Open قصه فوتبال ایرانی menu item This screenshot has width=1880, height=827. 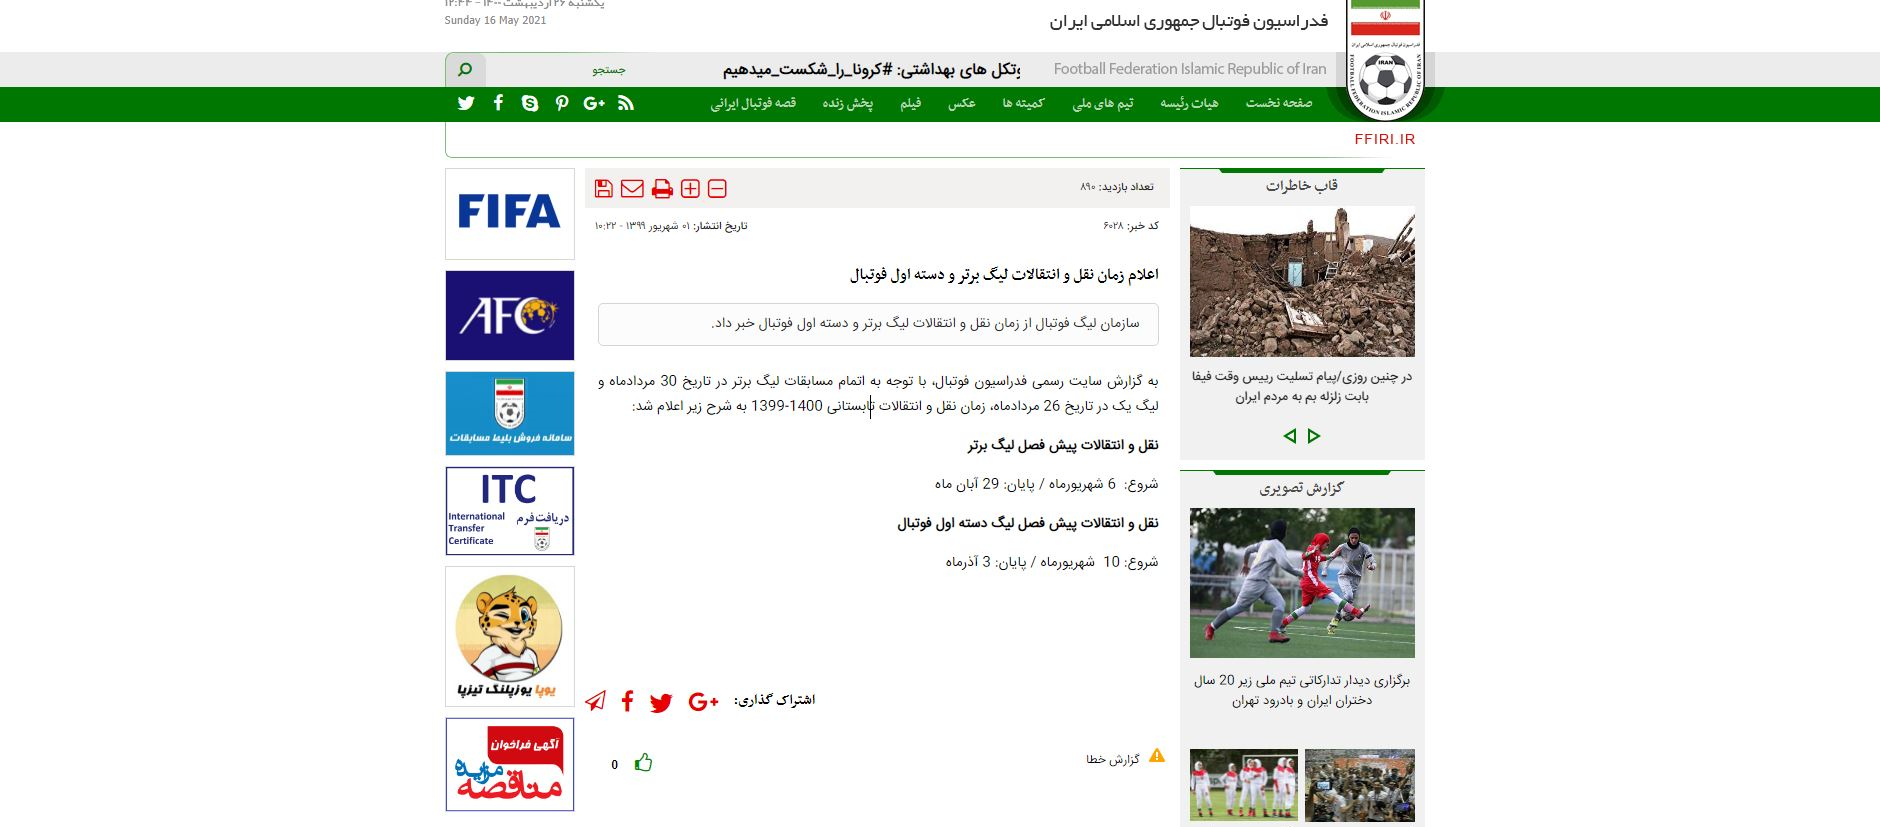click(x=753, y=103)
